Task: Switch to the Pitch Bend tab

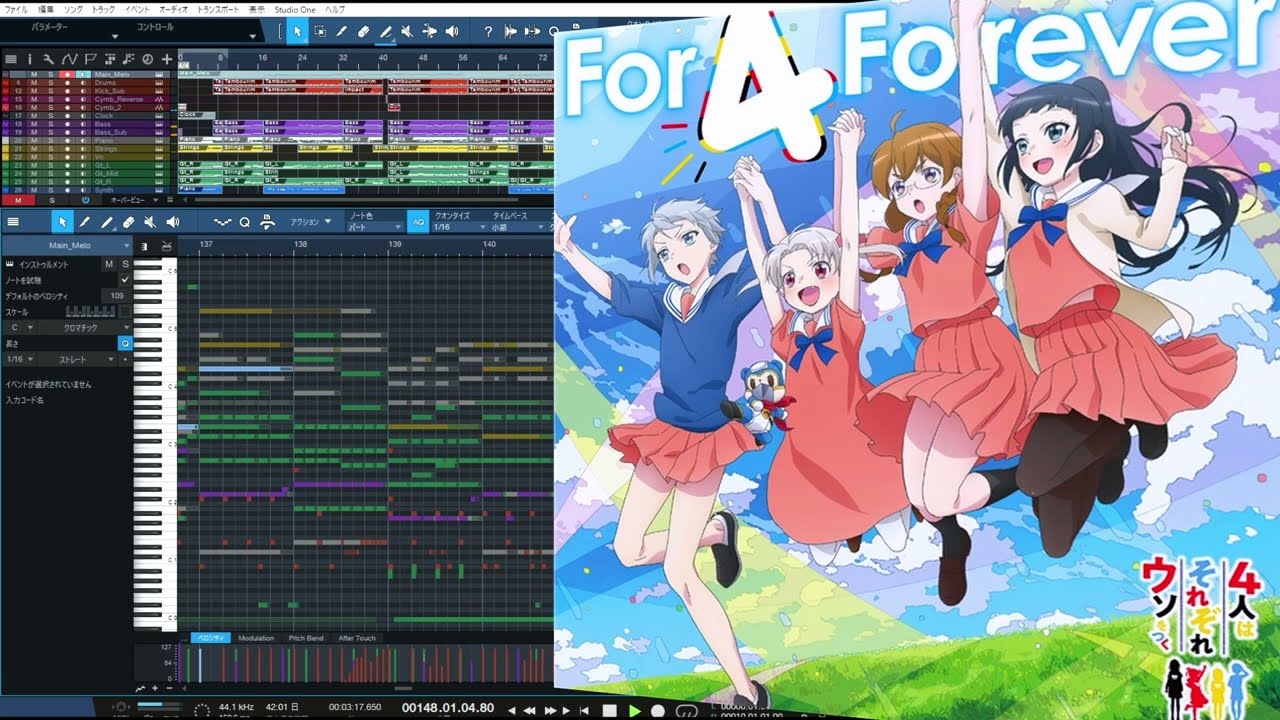Action: click(306, 638)
